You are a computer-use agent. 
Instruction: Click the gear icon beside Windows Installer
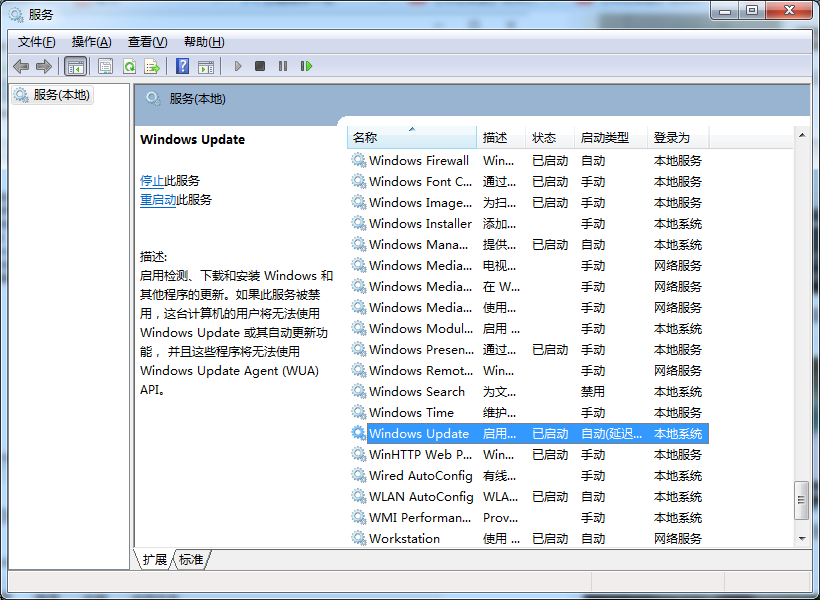[358, 223]
